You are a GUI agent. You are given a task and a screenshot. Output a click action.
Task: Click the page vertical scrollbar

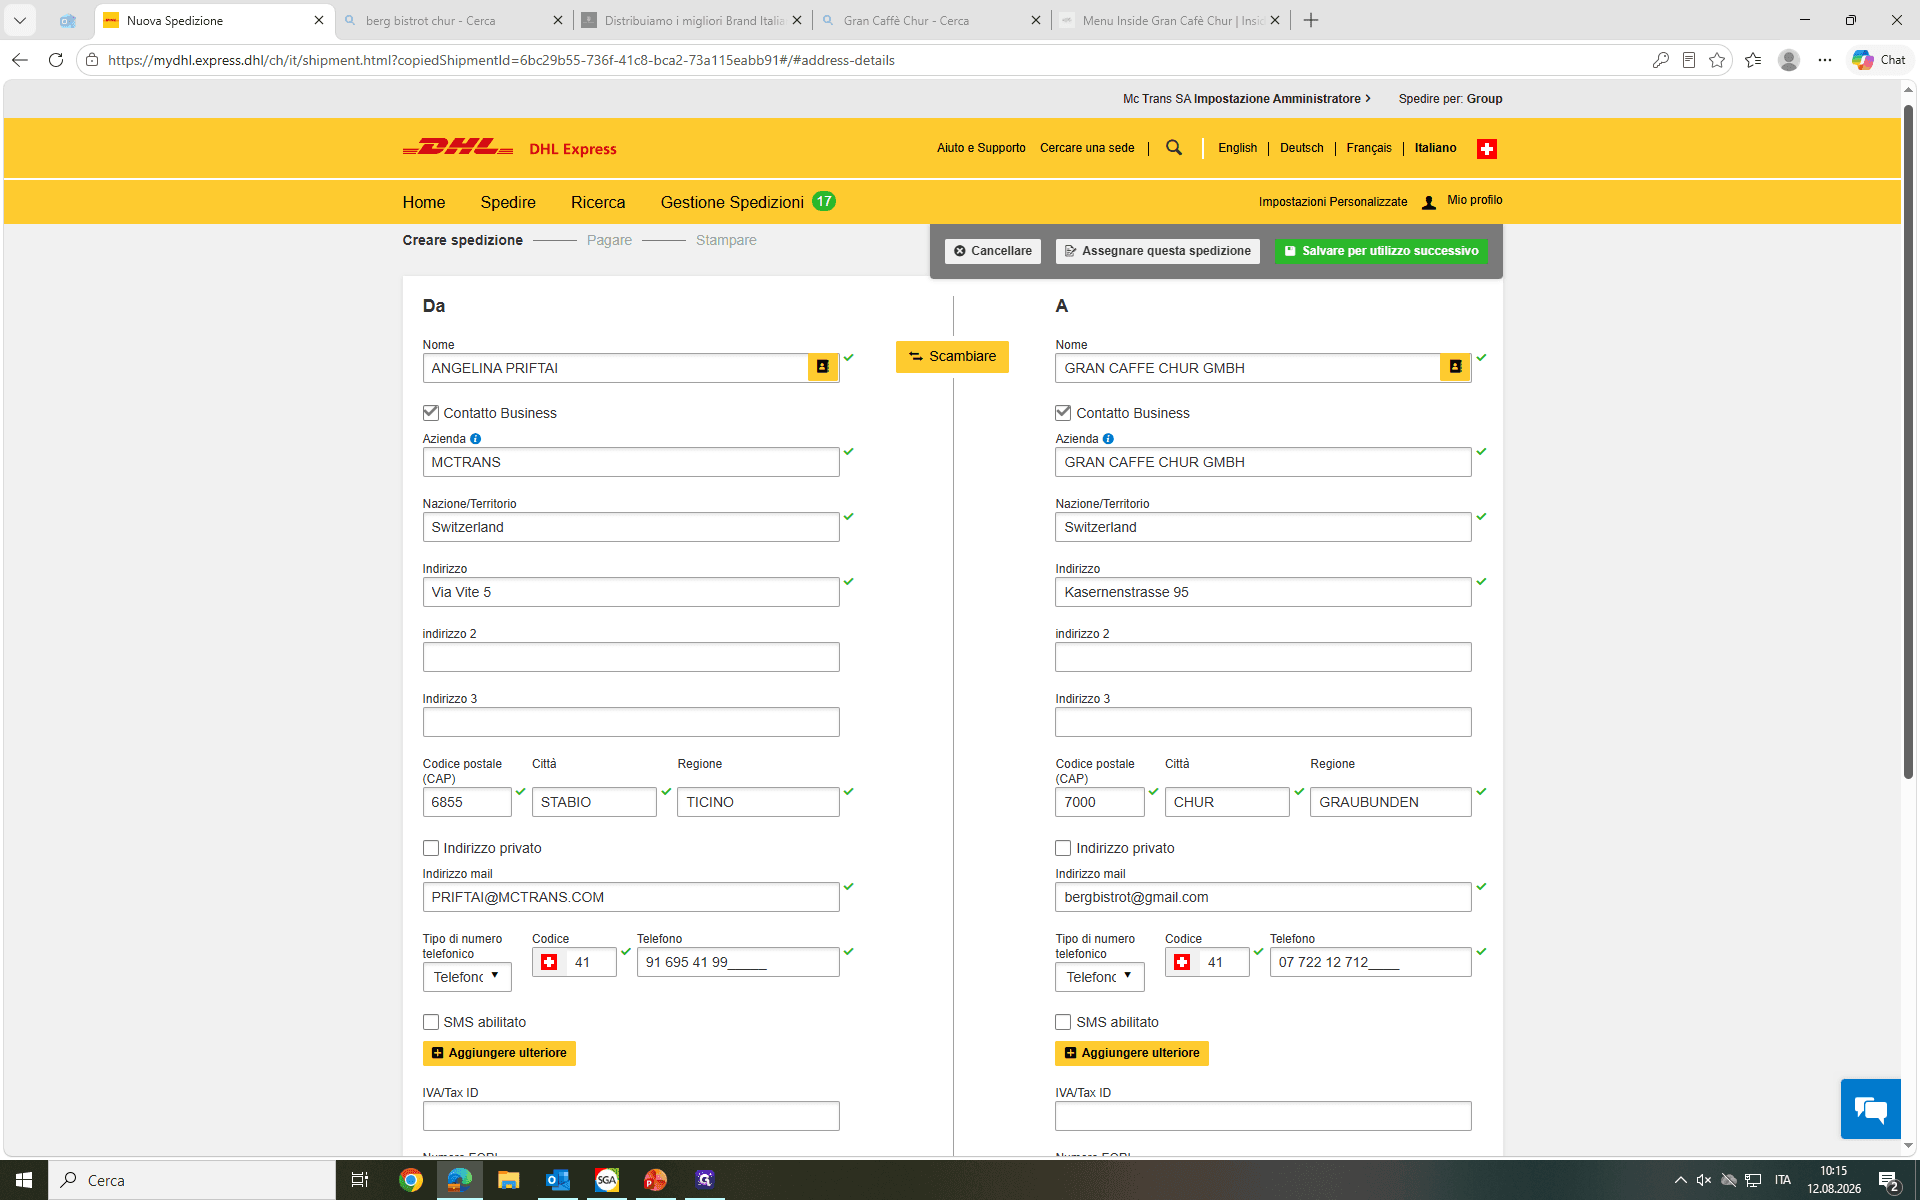1908,440
